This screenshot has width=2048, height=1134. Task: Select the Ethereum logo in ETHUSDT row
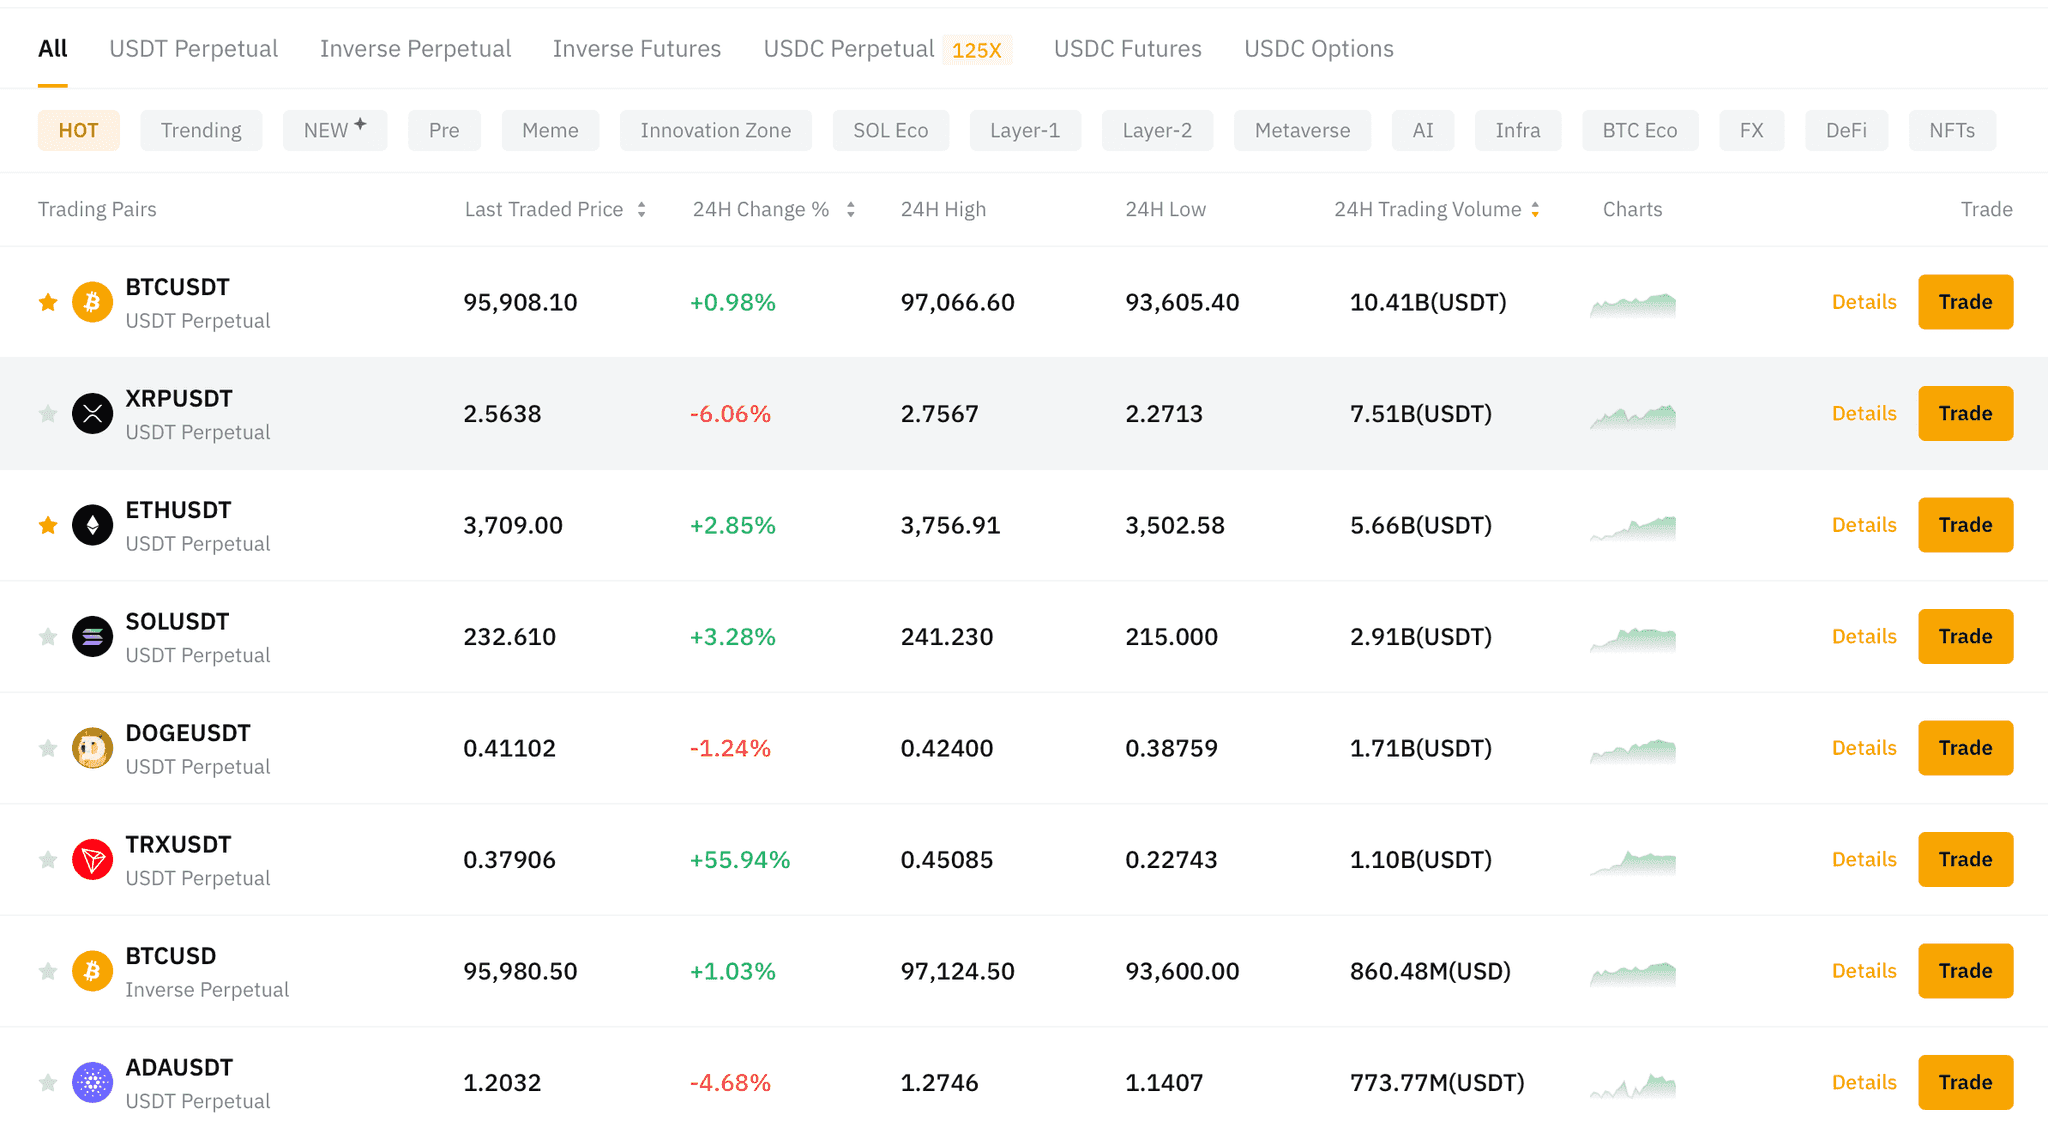pyautogui.click(x=92, y=524)
